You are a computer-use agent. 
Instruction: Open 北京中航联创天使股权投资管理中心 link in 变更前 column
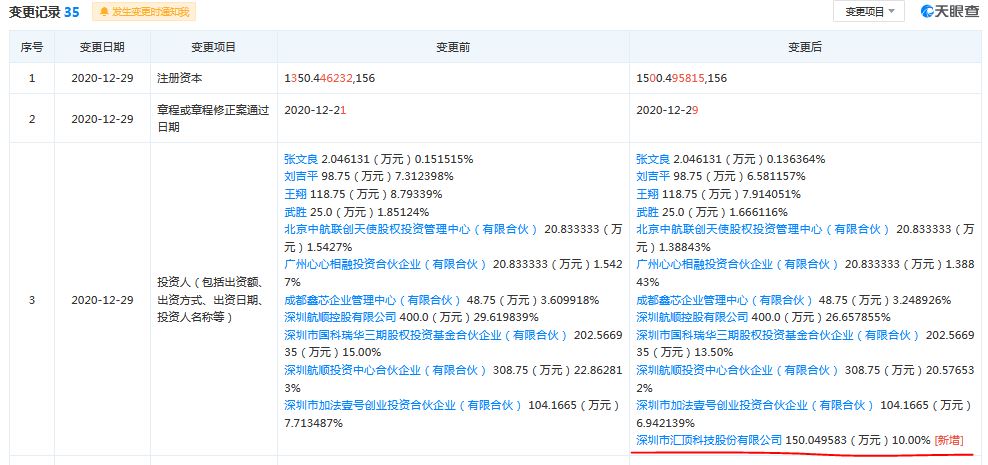click(x=411, y=229)
